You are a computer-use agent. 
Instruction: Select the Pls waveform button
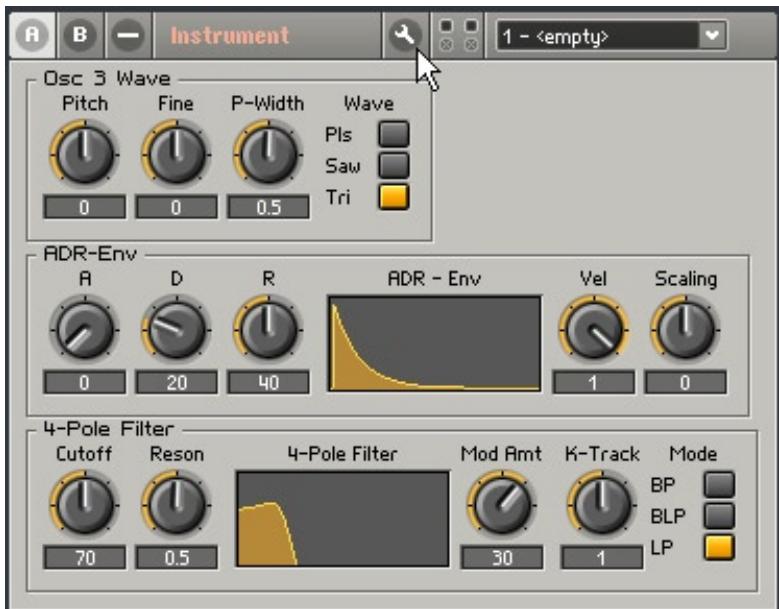click(x=393, y=134)
